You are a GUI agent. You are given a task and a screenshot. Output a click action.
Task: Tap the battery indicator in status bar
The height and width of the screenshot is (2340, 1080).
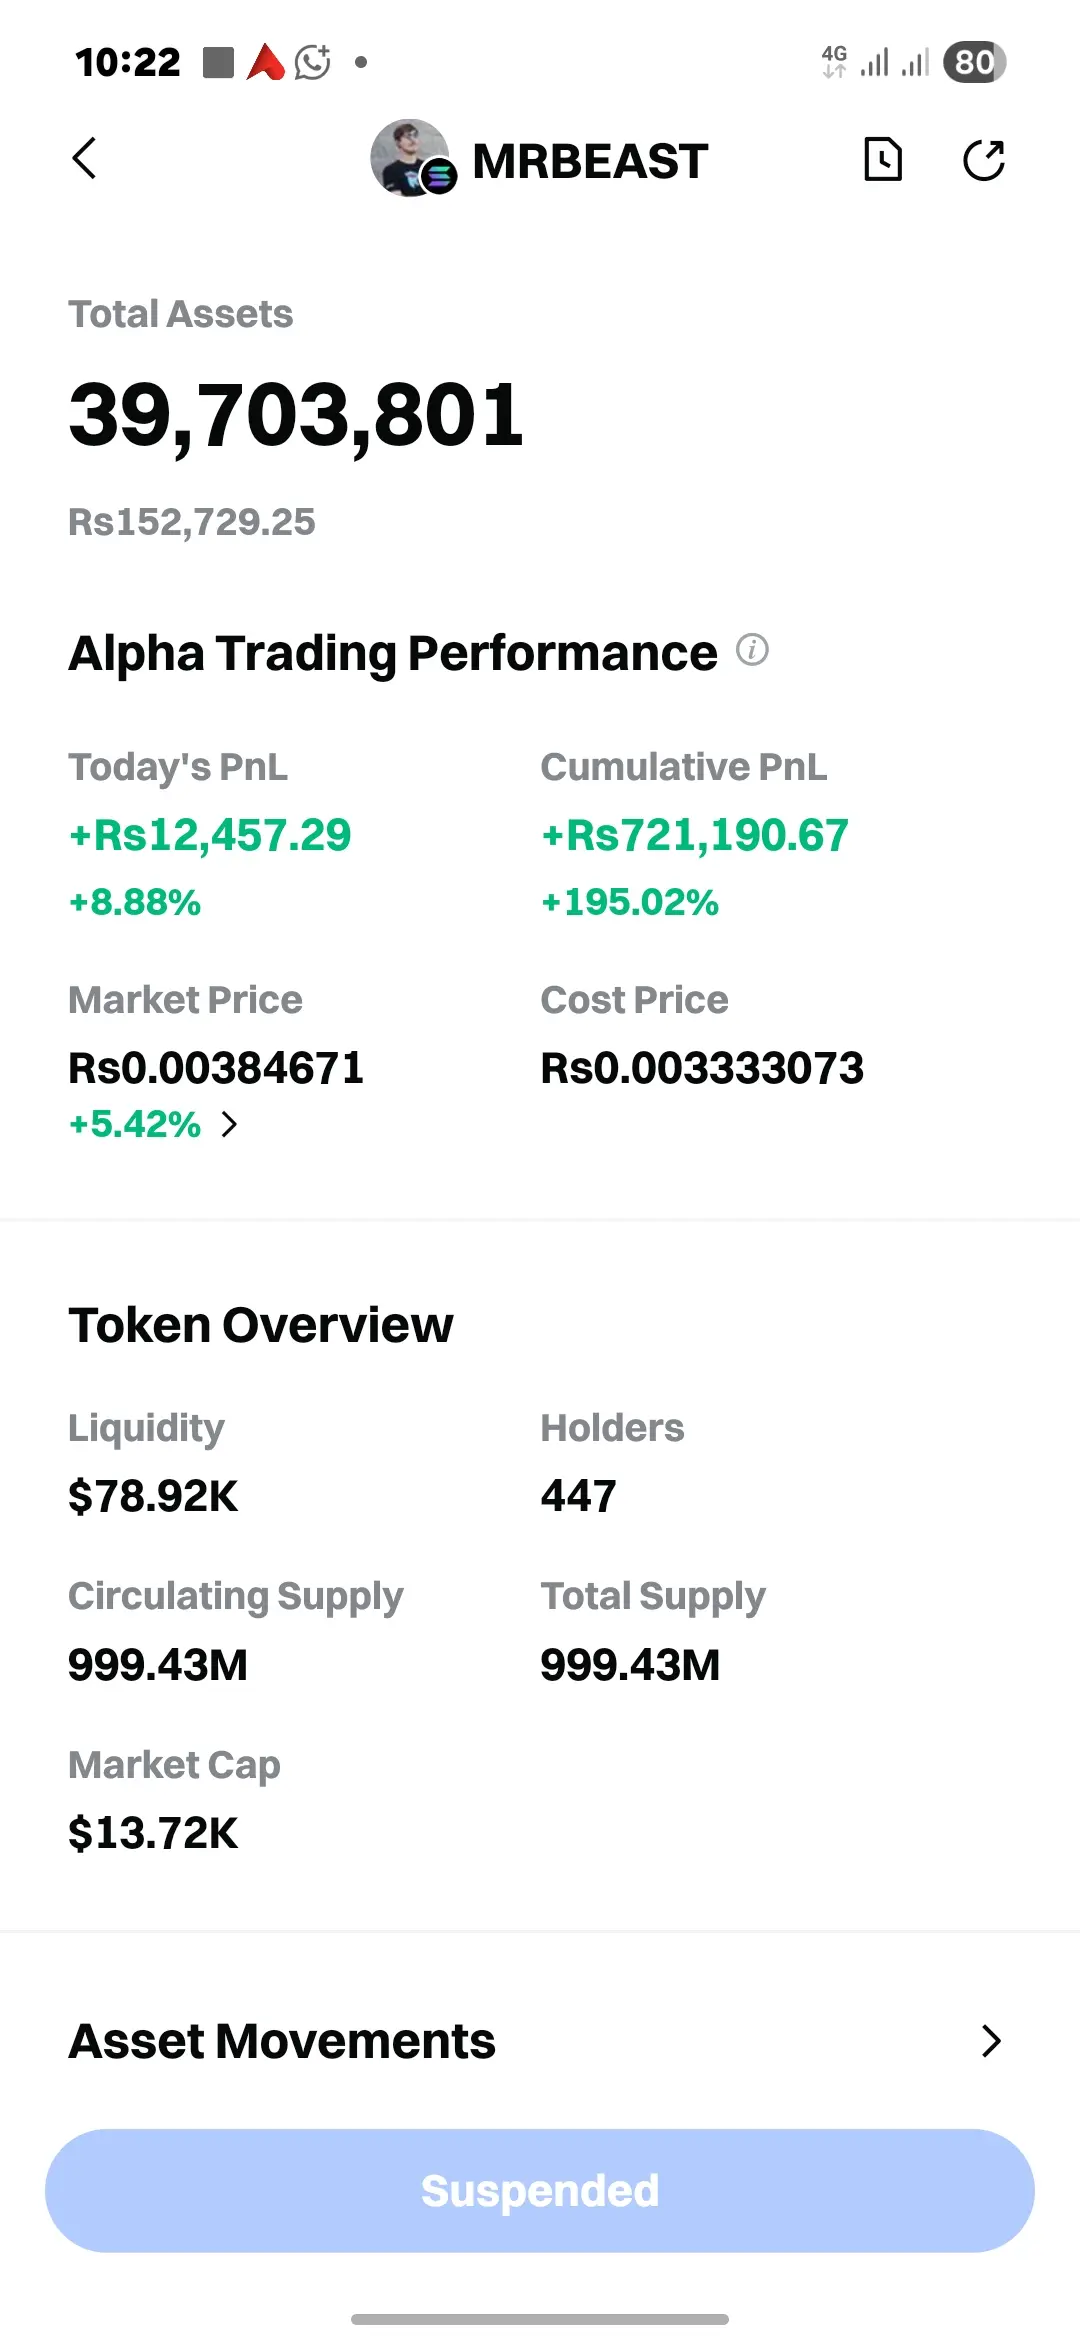[974, 62]
